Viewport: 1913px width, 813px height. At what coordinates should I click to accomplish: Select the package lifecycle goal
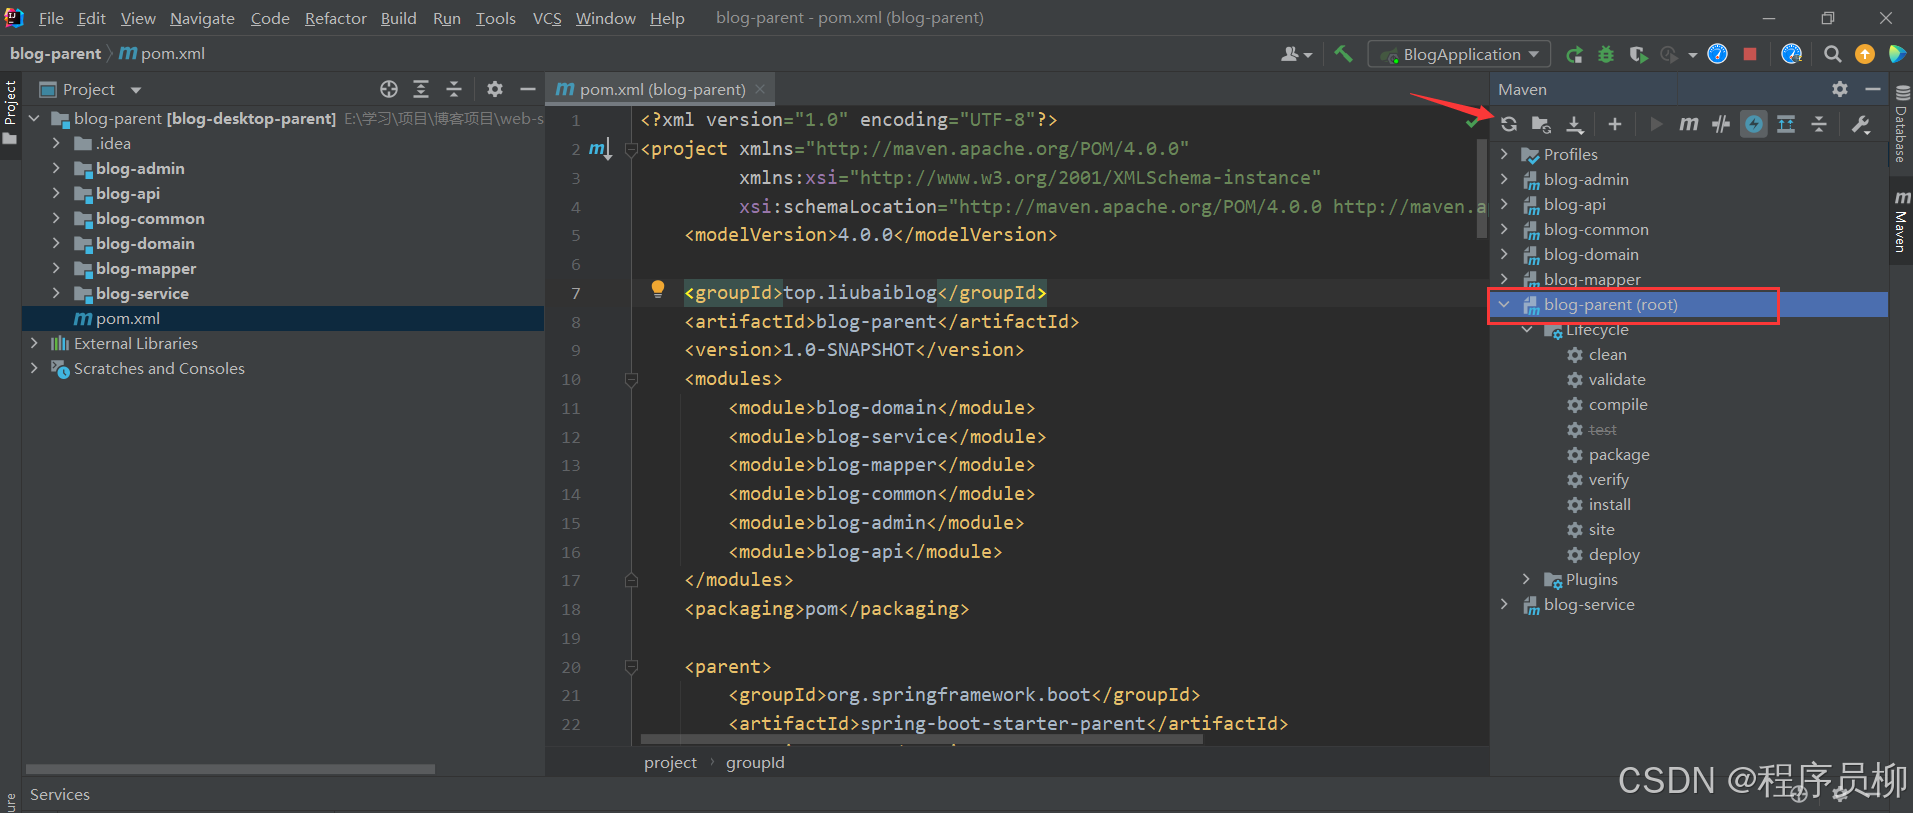(x=1619, y=454)
